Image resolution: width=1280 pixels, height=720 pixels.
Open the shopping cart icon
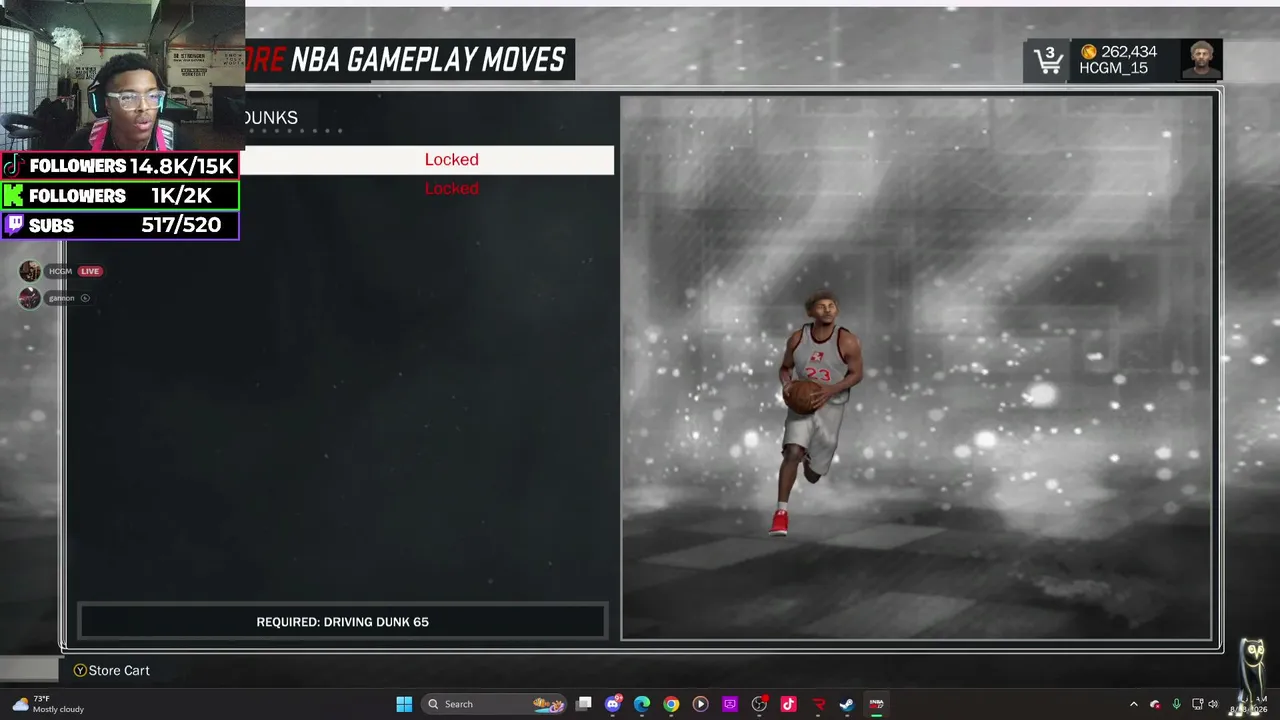(1048, 61)
